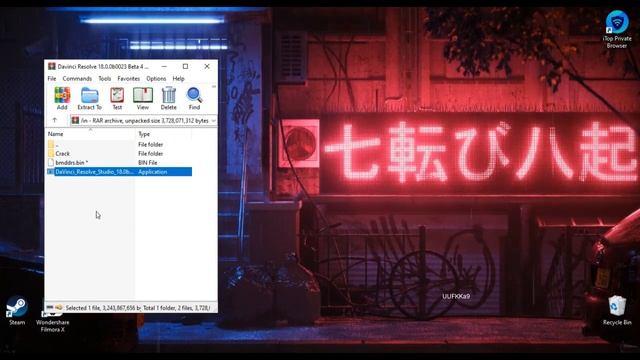This screenshot has height=360, width=640.
Task: Click the 'BIN File' type cell
Action: pyautogui.click(x=148, y=162)
